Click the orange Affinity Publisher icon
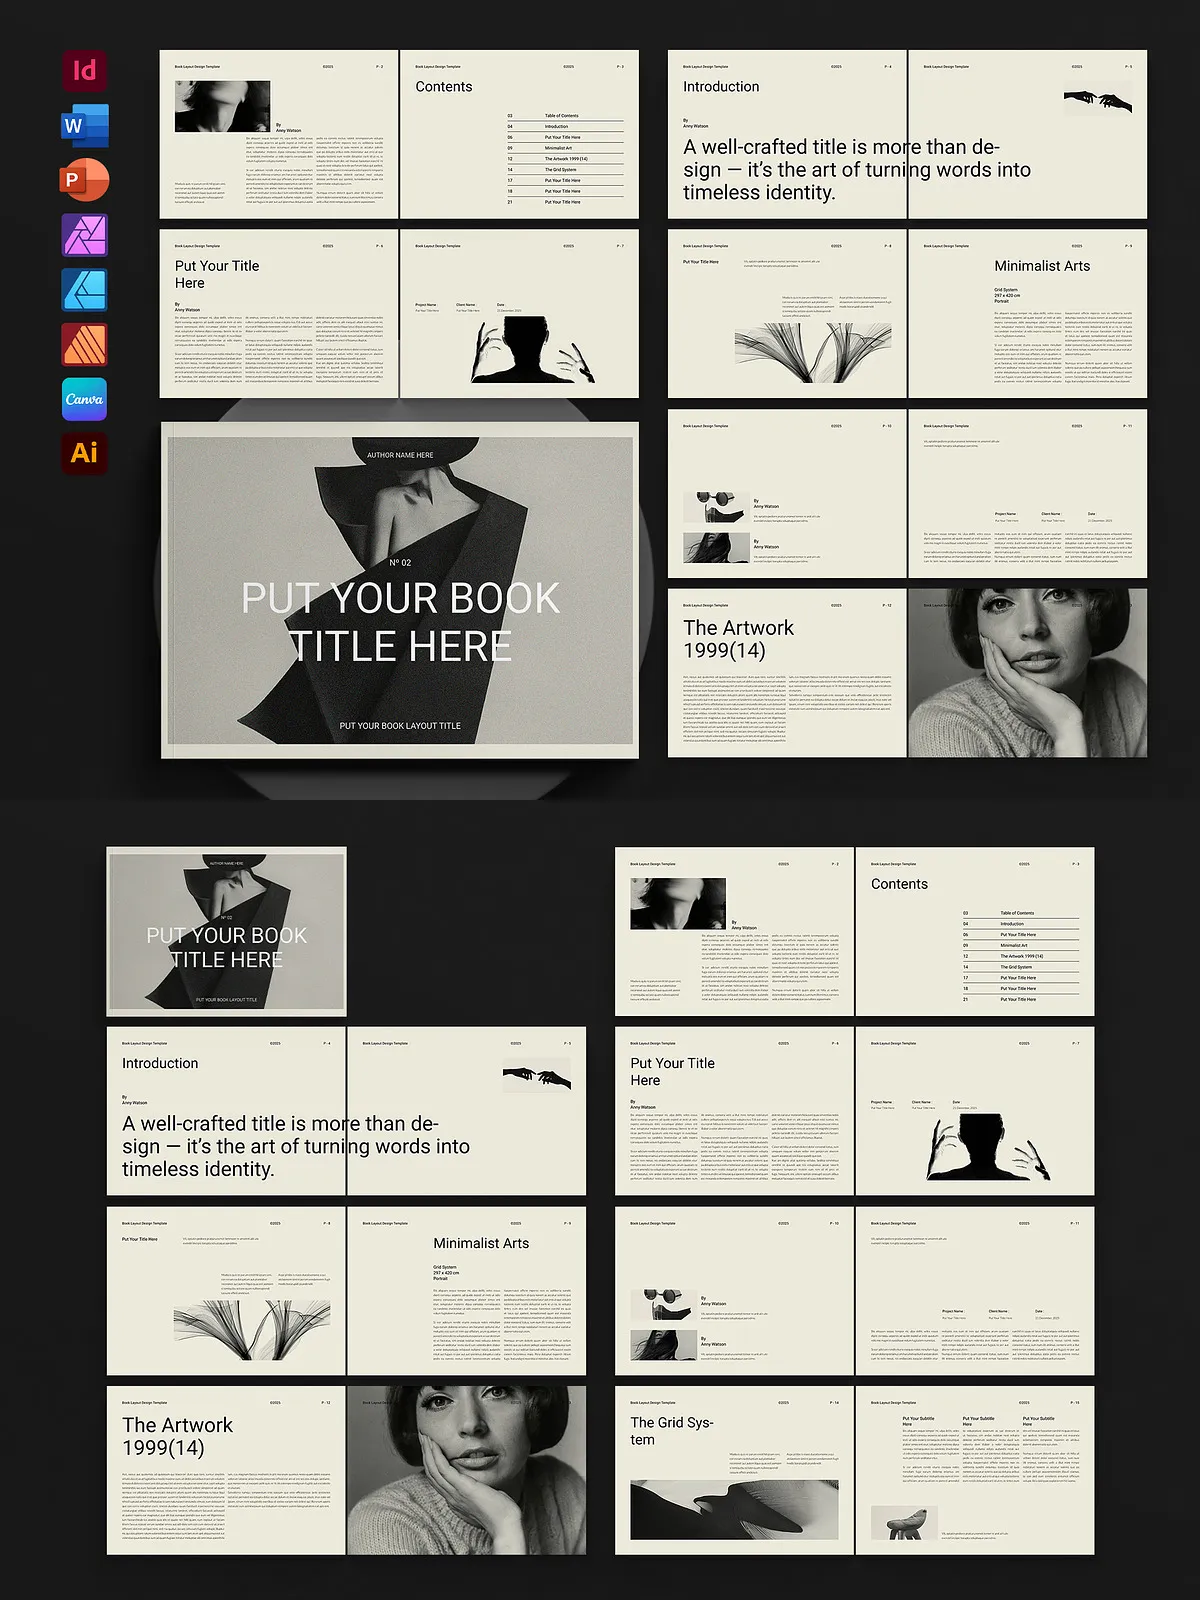The image size is (1200, 1600). [x=85, y=345]
